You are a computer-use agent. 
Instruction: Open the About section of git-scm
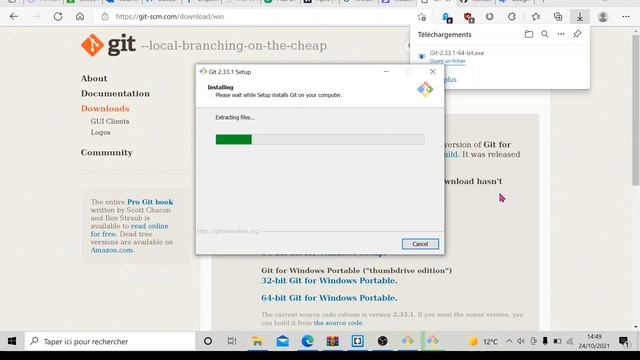[94, 78]
